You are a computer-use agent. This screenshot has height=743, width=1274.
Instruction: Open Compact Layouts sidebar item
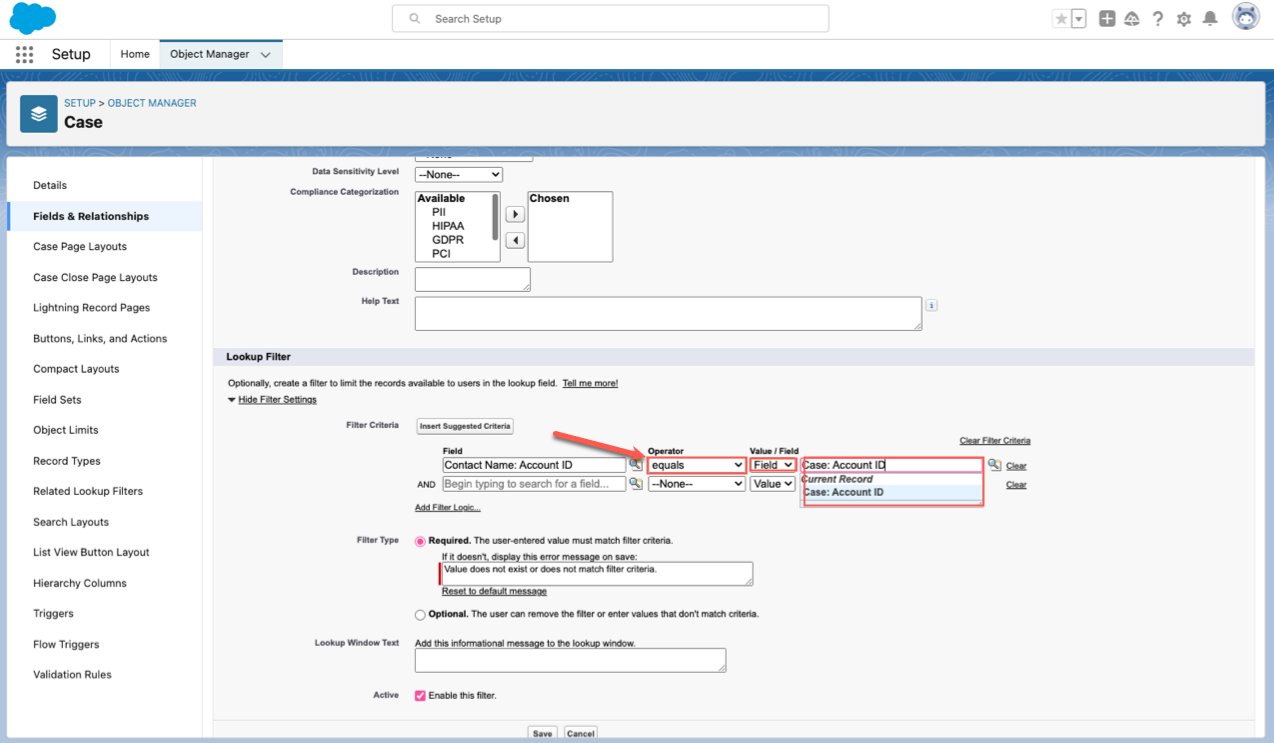[x=76, y=369]
